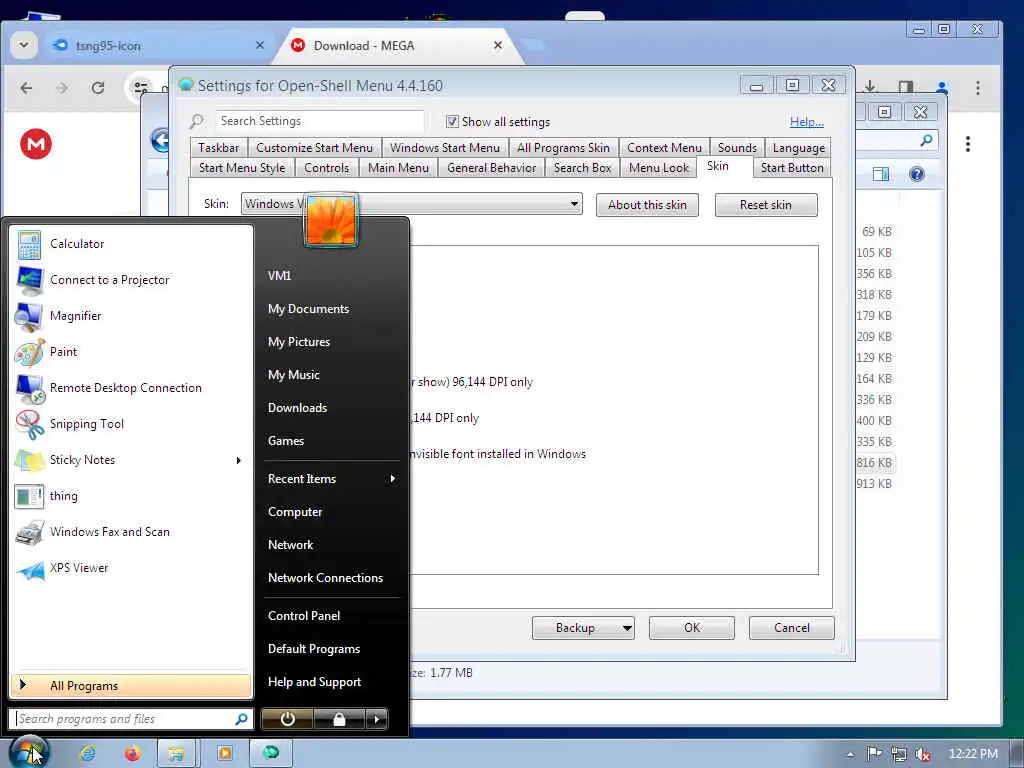This screenshot has width=1024, height=768.
Task: Open the Help link
Action: [x=807, y=121]
